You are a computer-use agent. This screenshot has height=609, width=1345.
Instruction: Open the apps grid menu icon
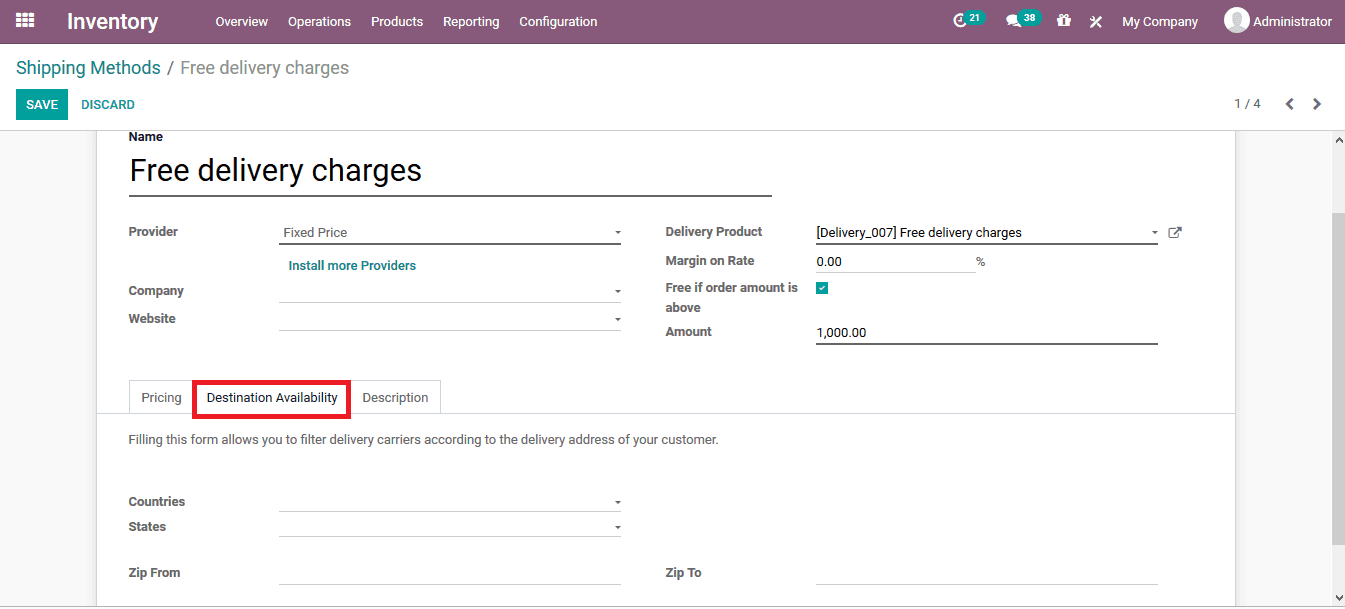(25, 20)
